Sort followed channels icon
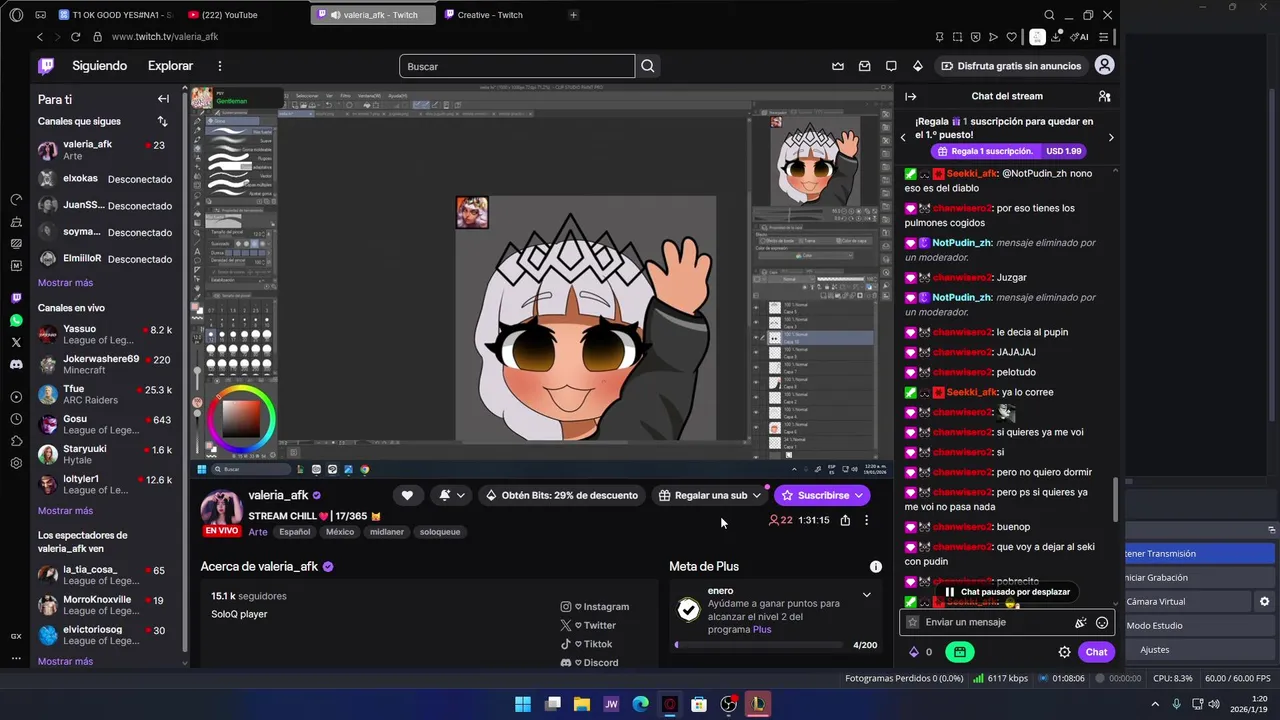This screenshot has height=720, width=1280. [x=162, y=121]
